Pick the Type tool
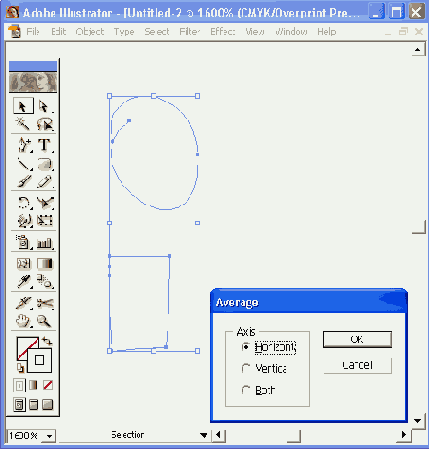This screenshot has height=449, width=429. (44, 145)
